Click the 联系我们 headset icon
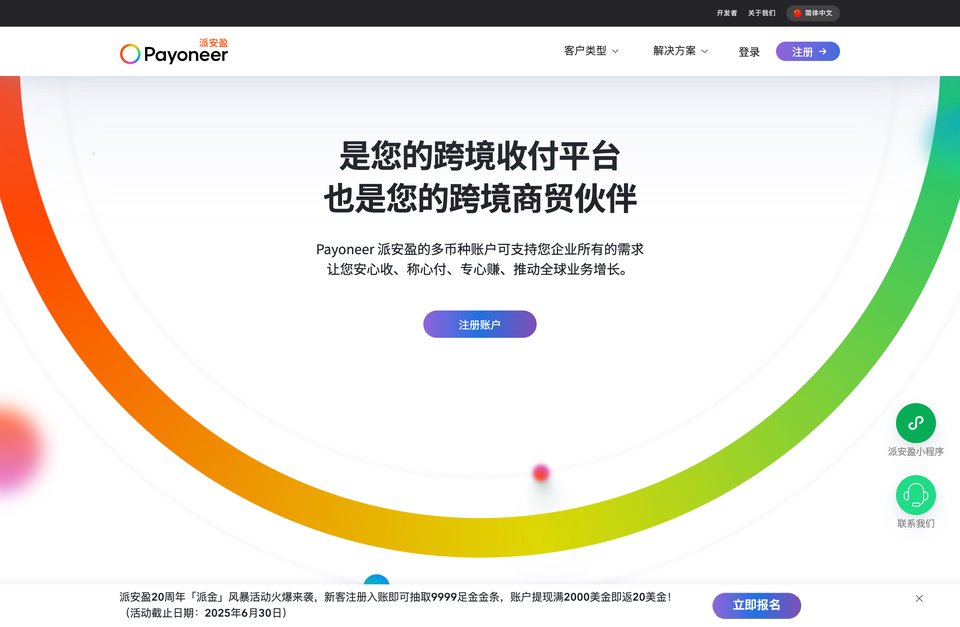This screenshot has width=960, height=627. [915, 495]
